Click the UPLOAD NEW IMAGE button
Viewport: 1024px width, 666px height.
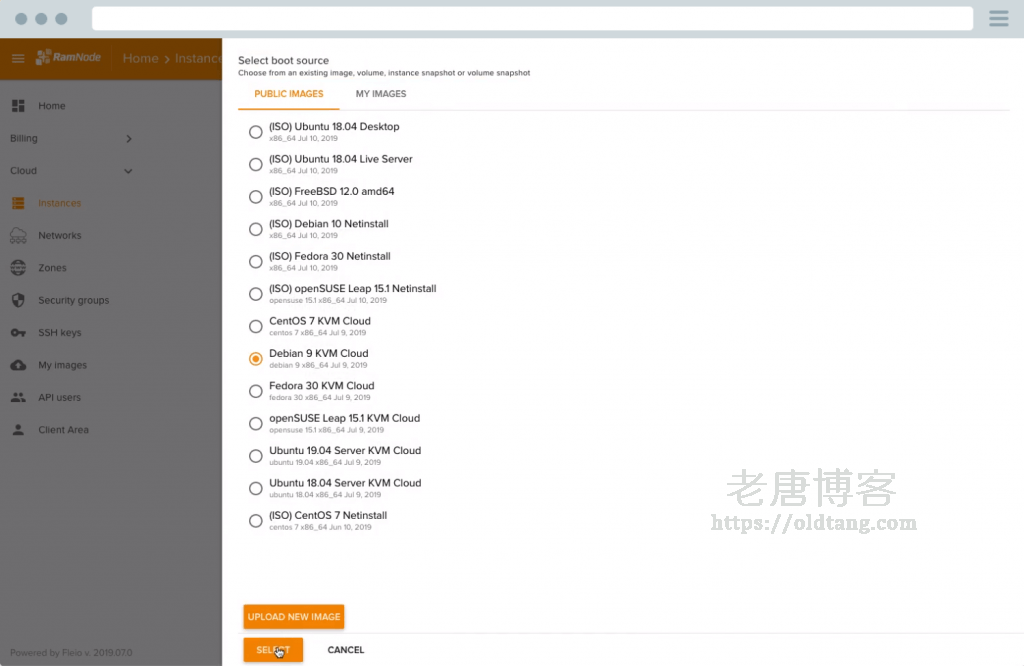293,617
